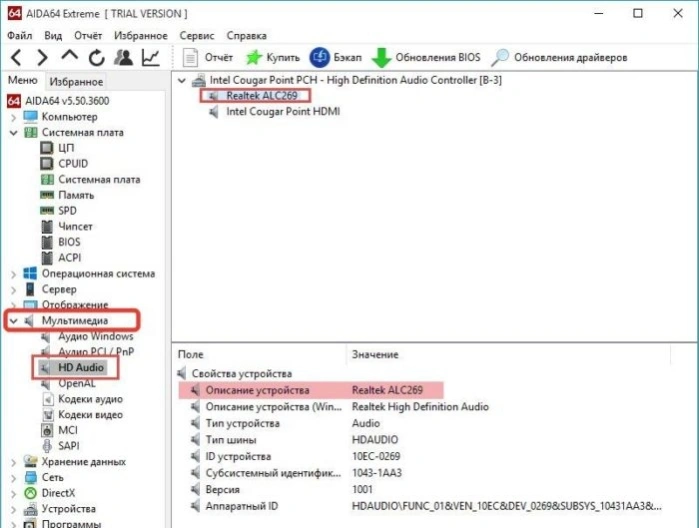This screenshot has height=528, width=699.
Task: Open the Файл menu
Action: tap(20, 36)
